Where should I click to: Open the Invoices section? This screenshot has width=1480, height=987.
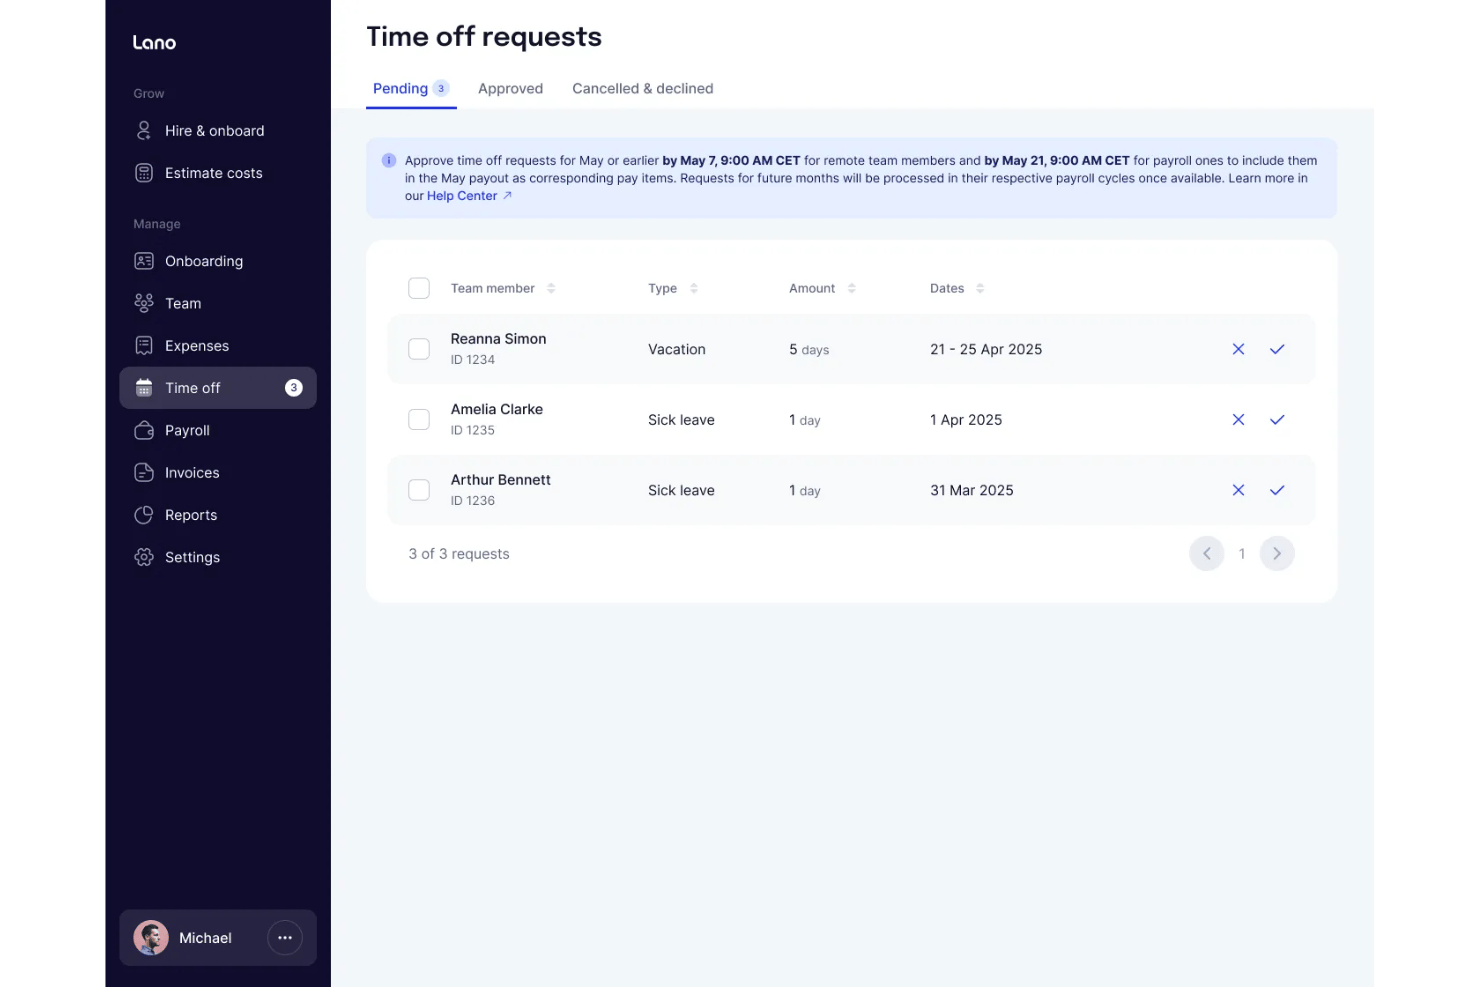pos(218,473)
